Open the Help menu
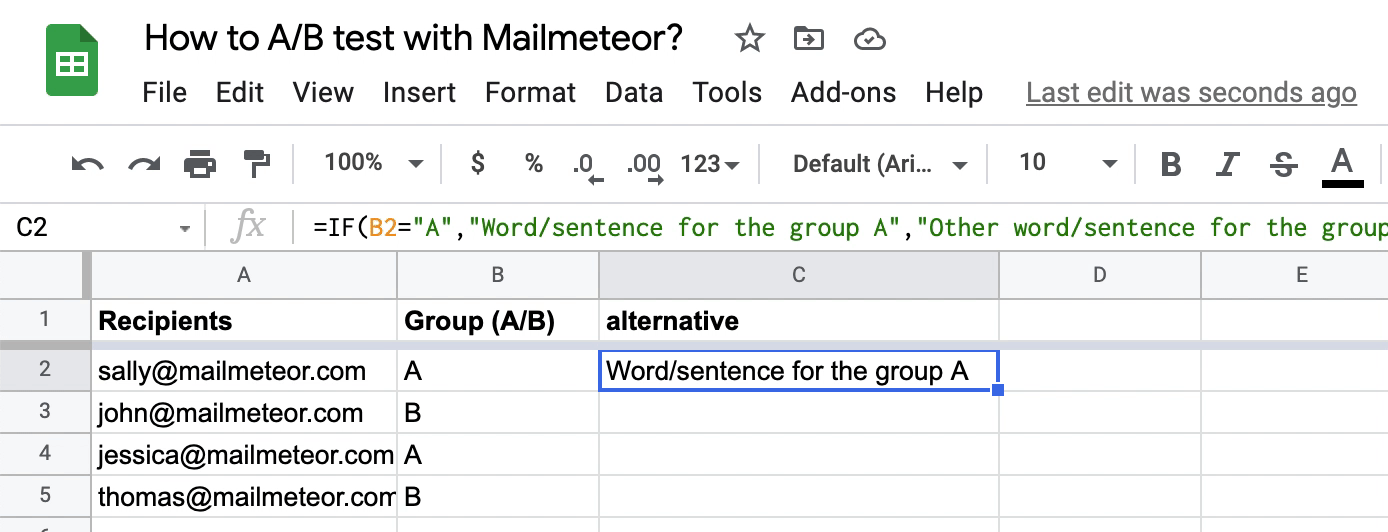The height and width of the screenshot is (532, 1388). 954,93
